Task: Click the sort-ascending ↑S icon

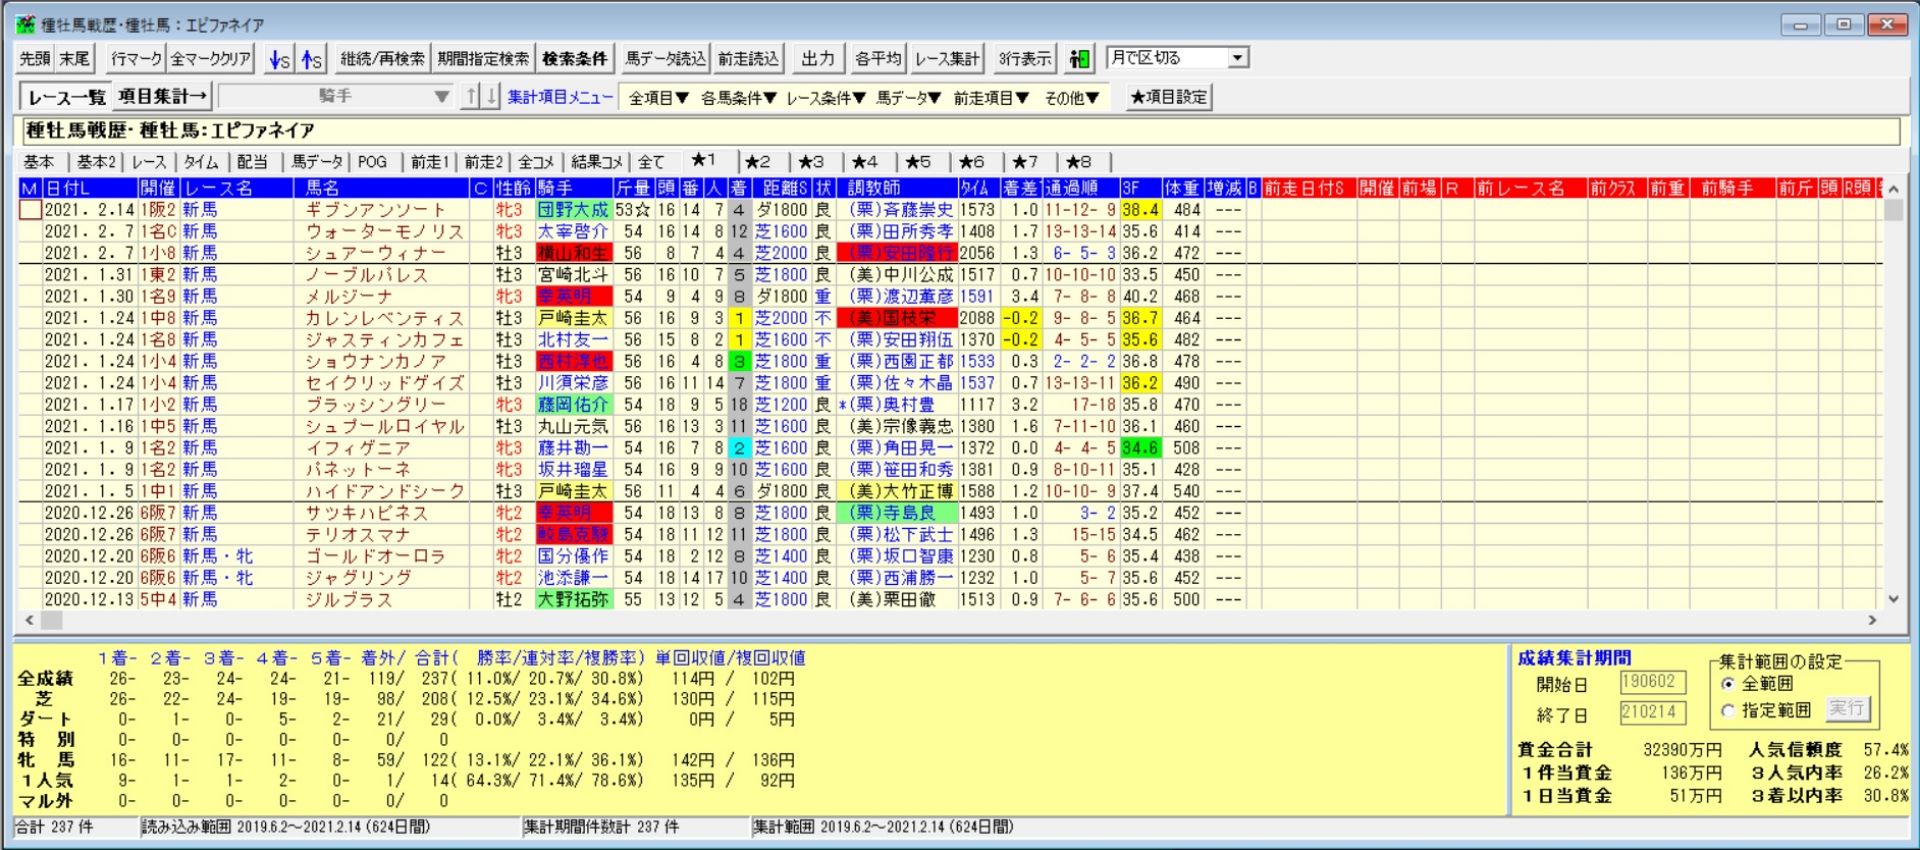Action: pos(312,59)
